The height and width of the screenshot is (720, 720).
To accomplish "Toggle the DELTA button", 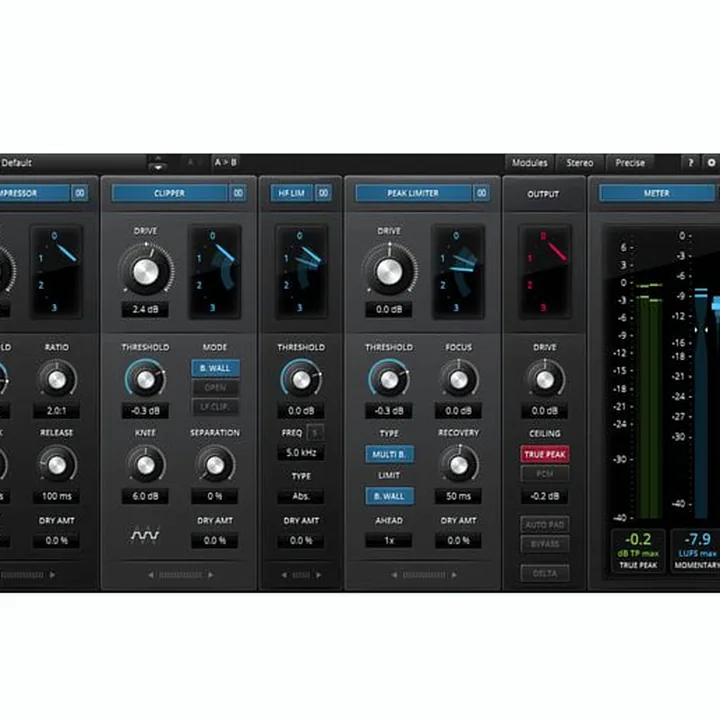I will pos(545,573).
